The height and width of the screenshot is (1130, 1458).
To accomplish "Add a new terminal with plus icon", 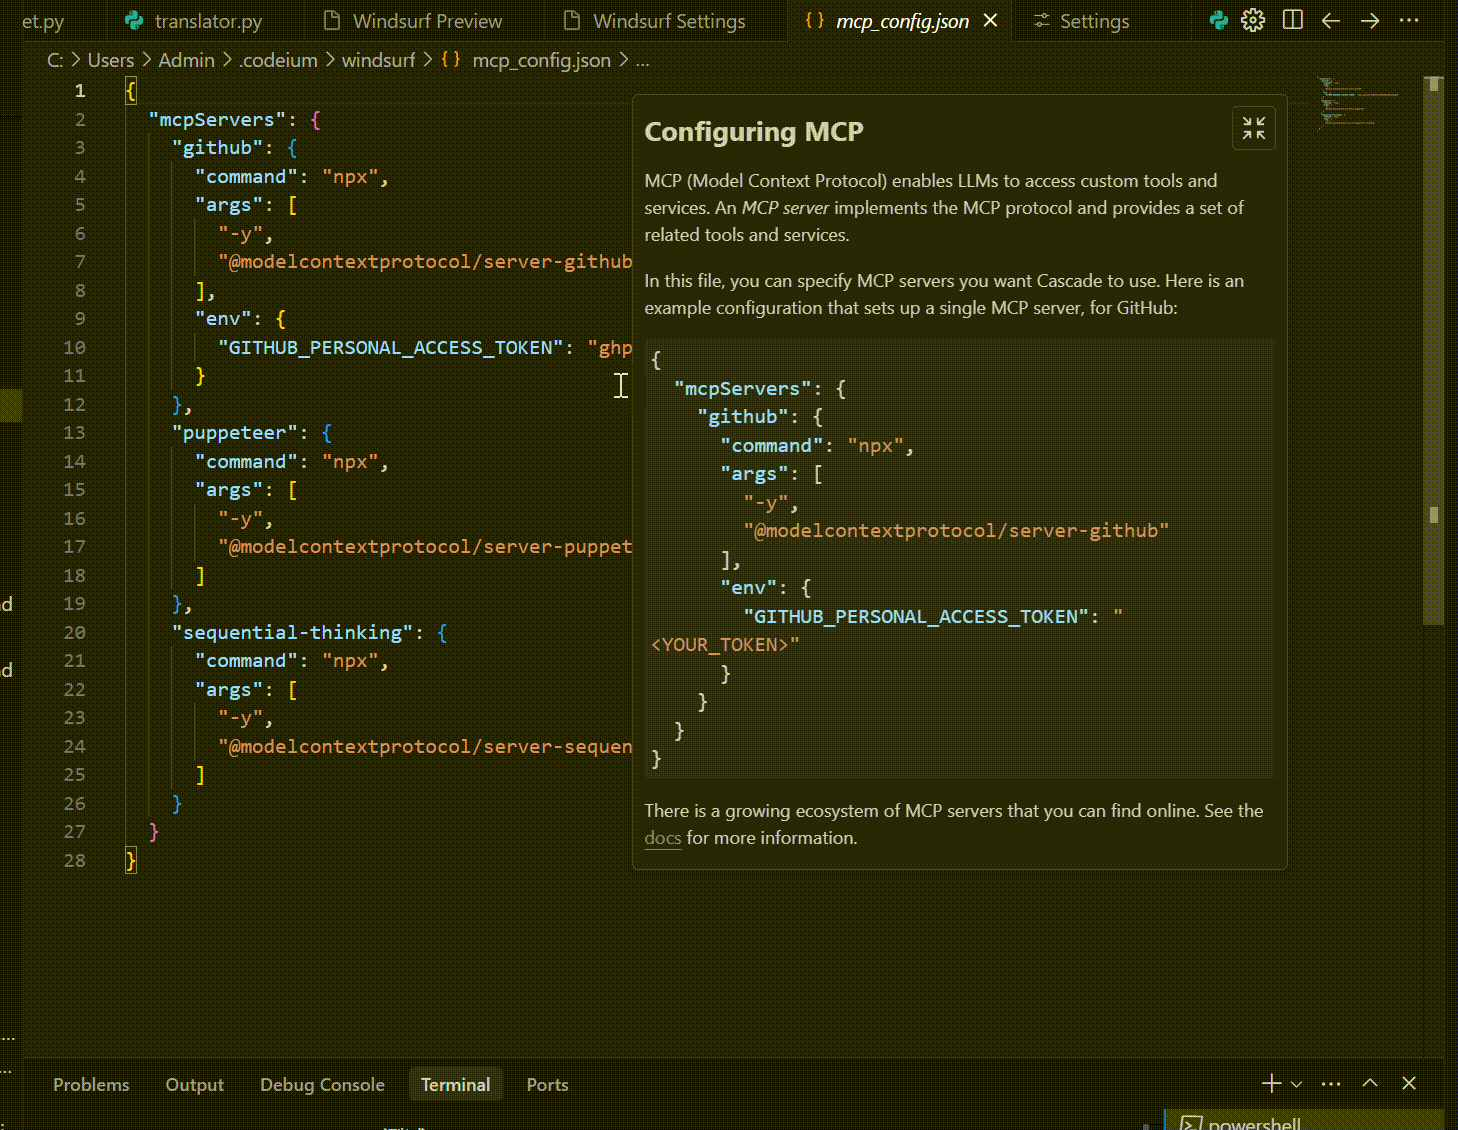I will [1271, 1084].
